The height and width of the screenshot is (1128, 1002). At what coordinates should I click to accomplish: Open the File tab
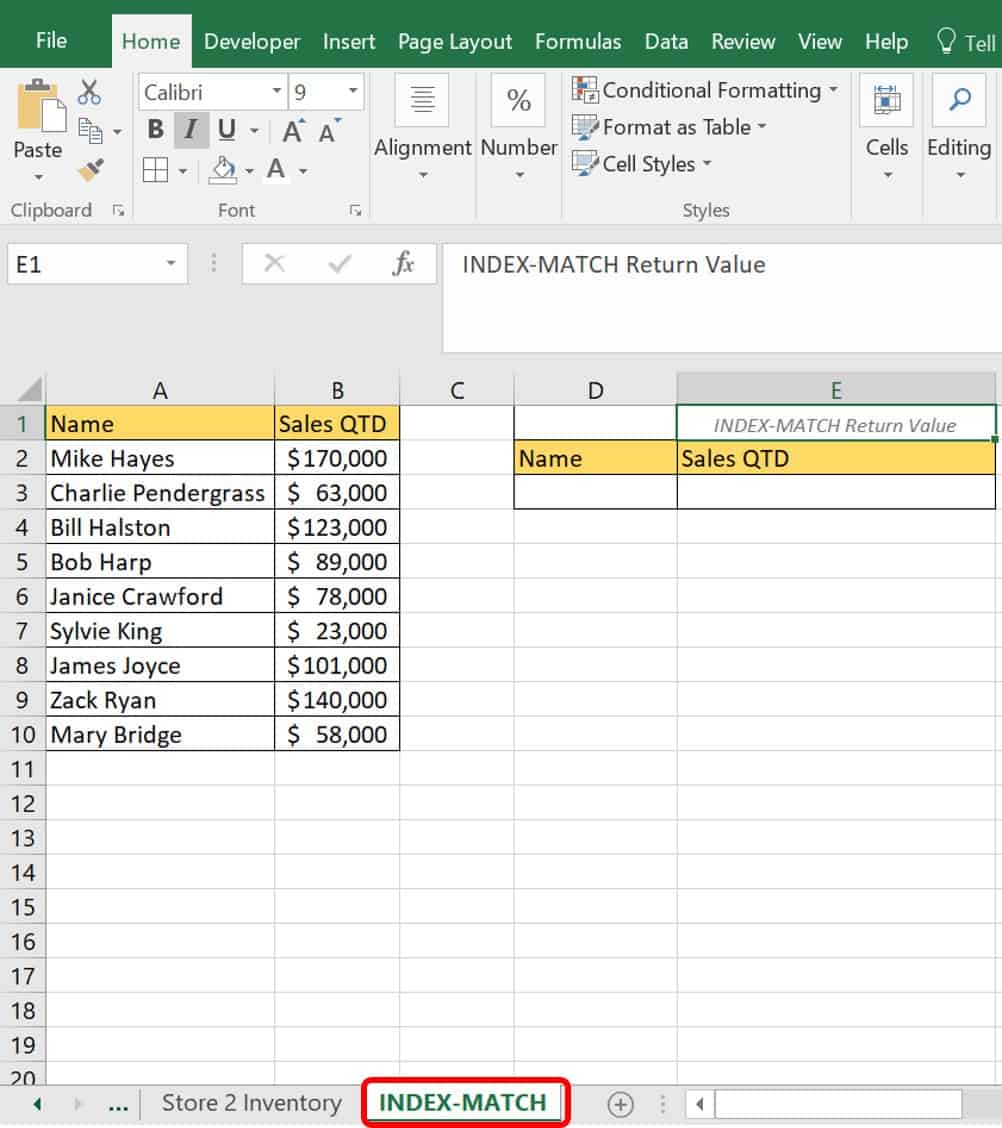pos(52,41)
